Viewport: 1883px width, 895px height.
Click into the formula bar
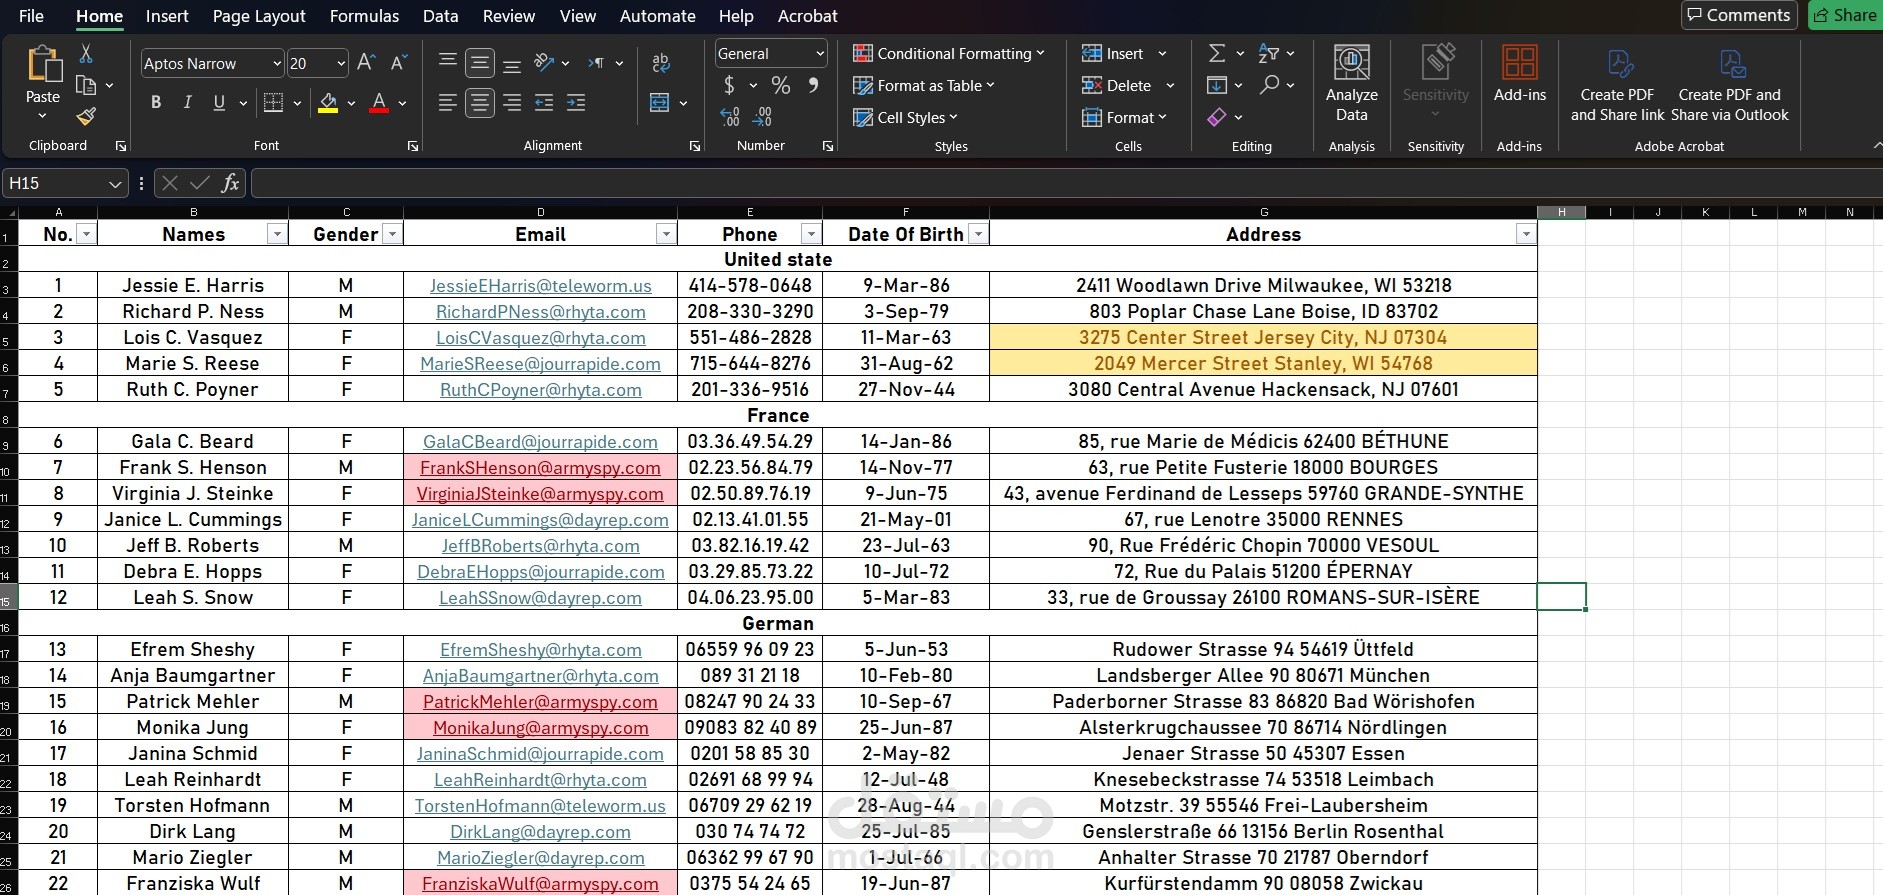[x=1065, y=183]
